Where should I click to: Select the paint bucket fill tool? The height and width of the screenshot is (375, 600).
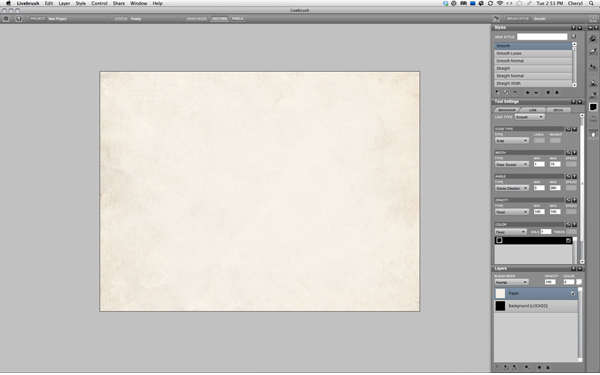coord(593,83)
